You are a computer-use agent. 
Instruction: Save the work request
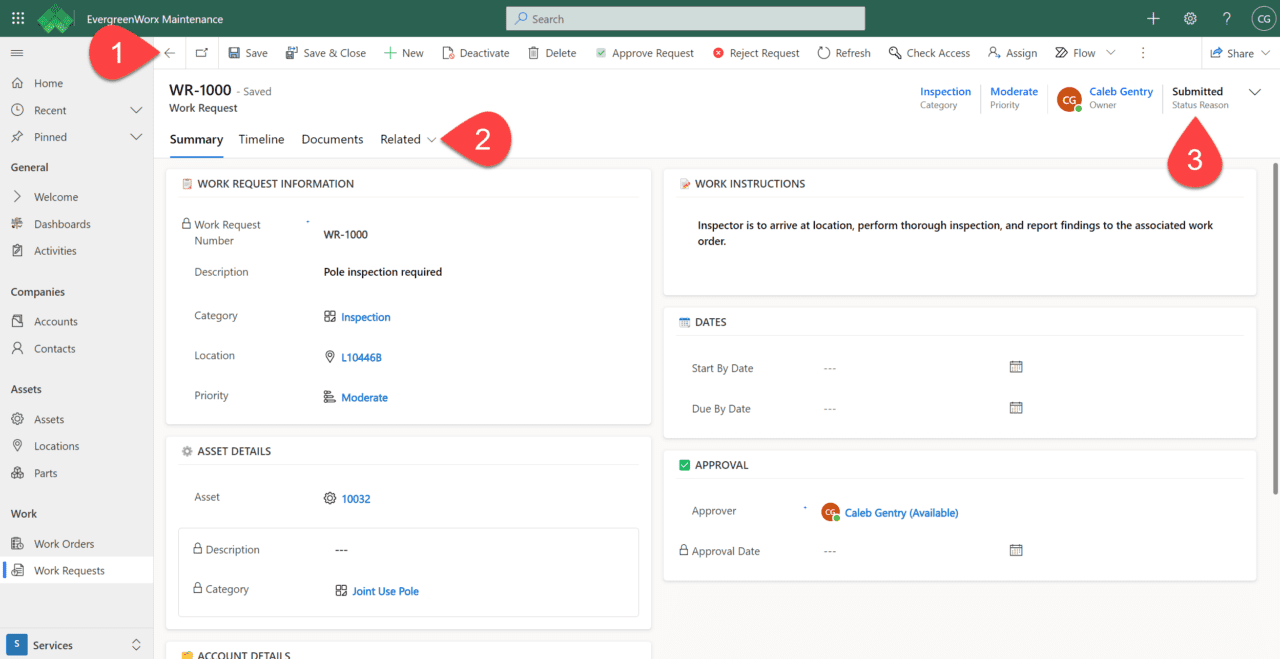coord(248,53)
